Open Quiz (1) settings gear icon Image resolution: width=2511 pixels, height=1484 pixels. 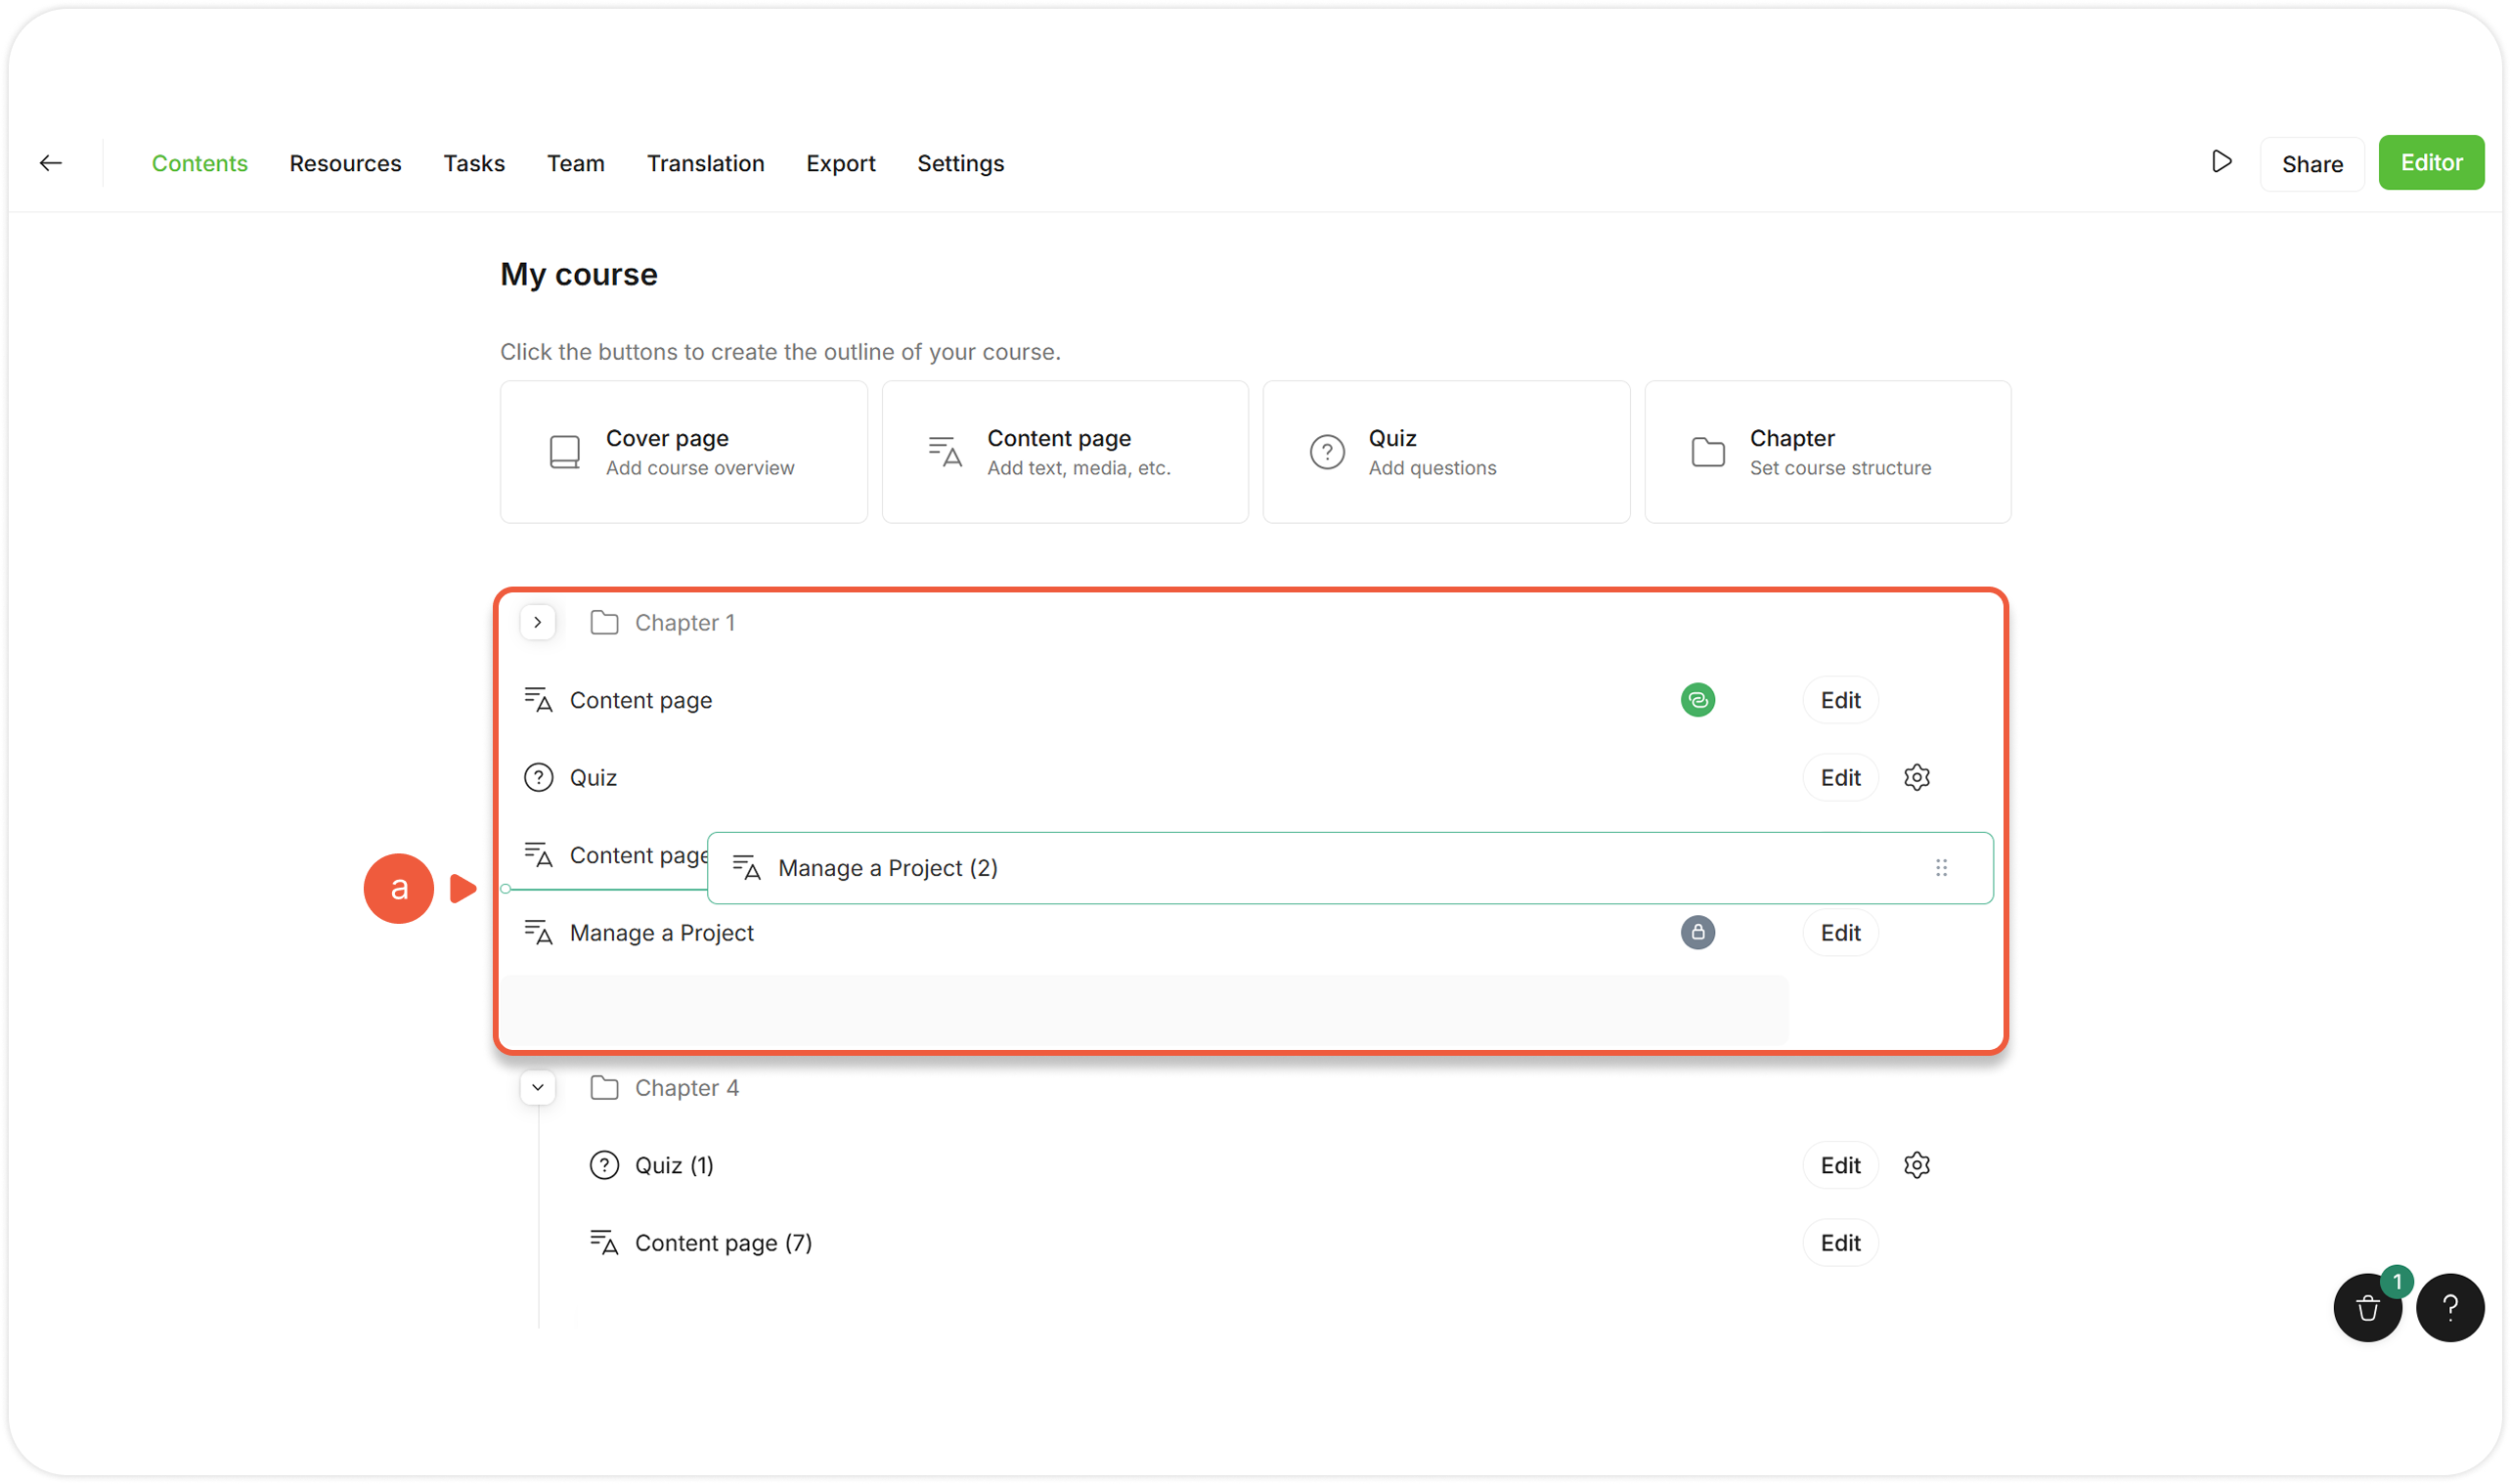(1916, 1165)
